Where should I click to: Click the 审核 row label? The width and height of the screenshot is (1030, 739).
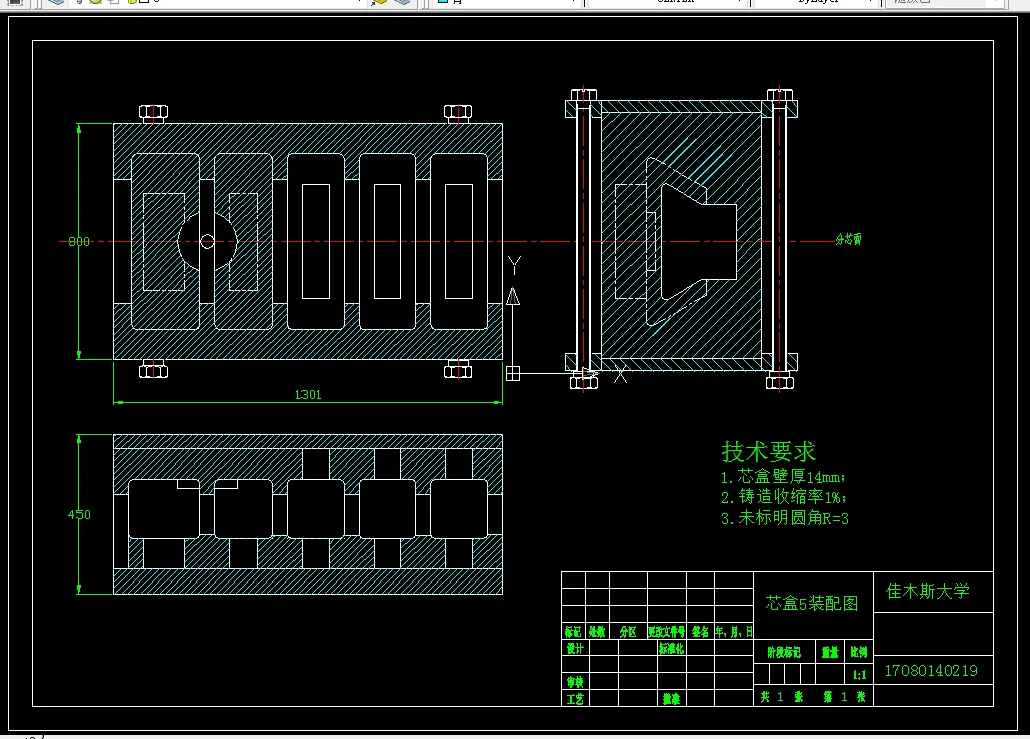[575, 682]
